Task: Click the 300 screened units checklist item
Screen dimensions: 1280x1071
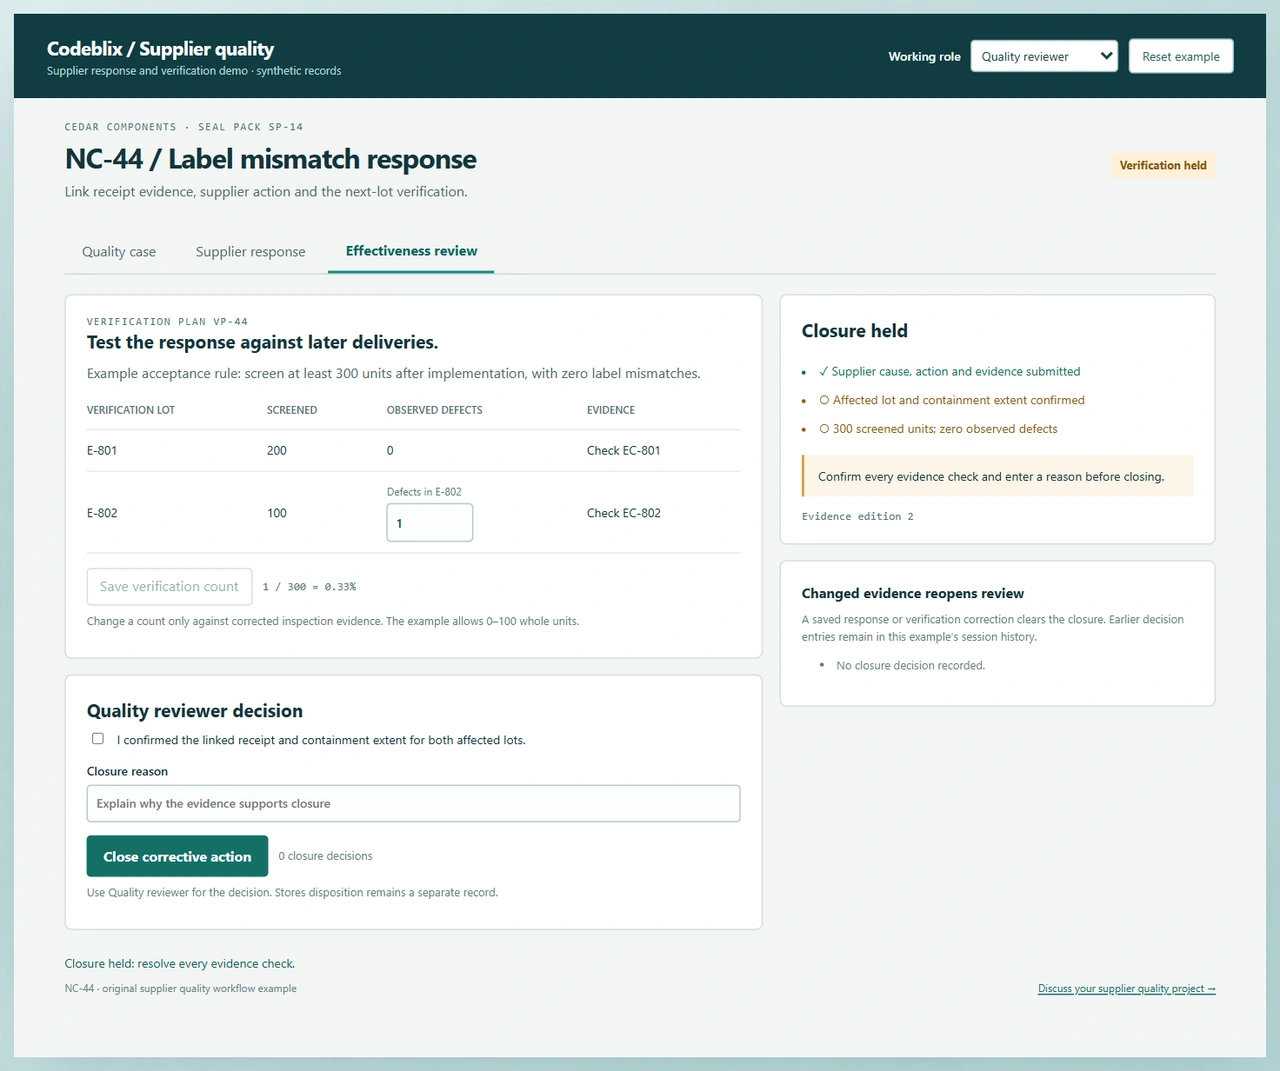Action: [938, 429]
